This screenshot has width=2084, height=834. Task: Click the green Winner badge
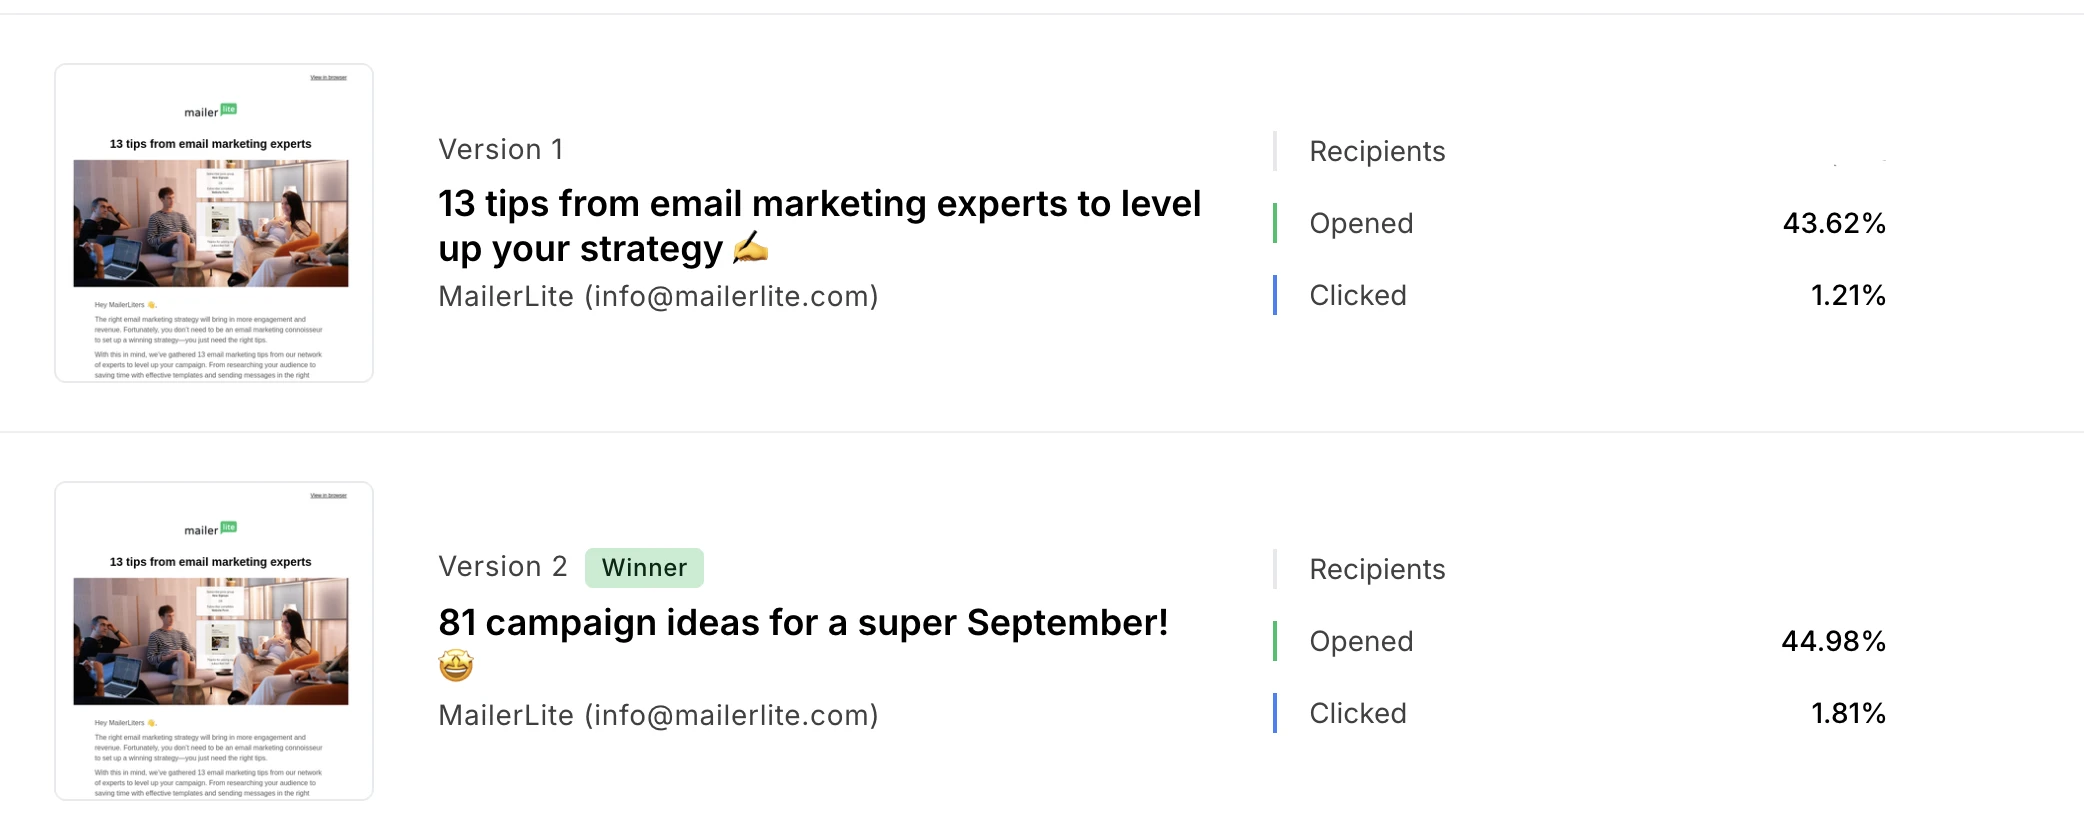(x=644, y=568)
